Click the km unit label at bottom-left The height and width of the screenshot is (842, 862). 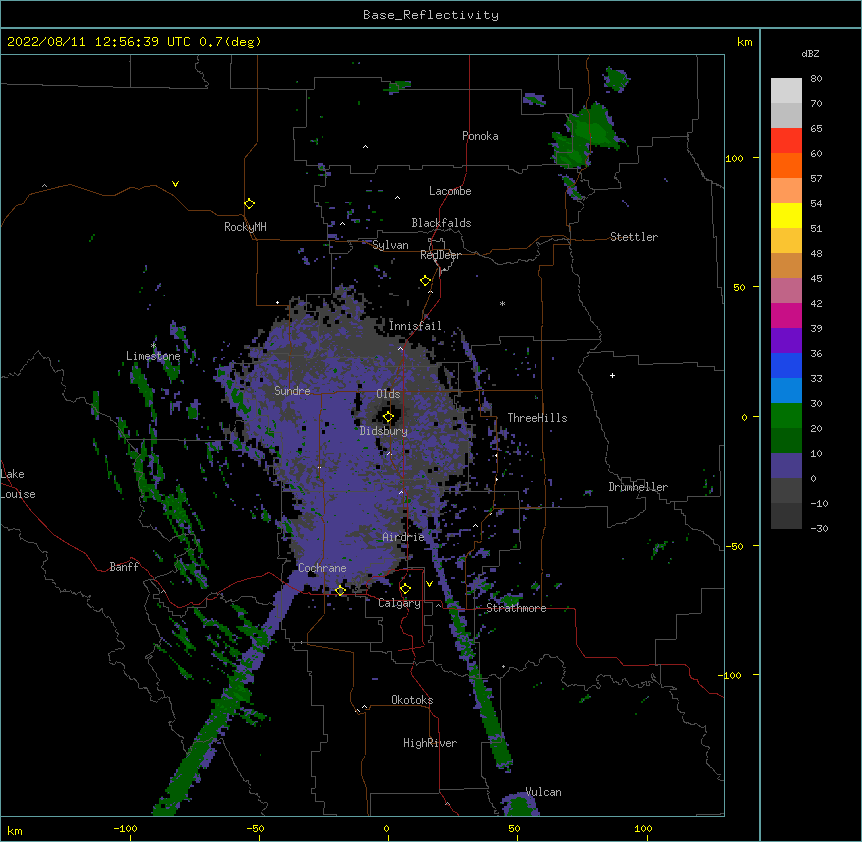(x=15, y=830)
